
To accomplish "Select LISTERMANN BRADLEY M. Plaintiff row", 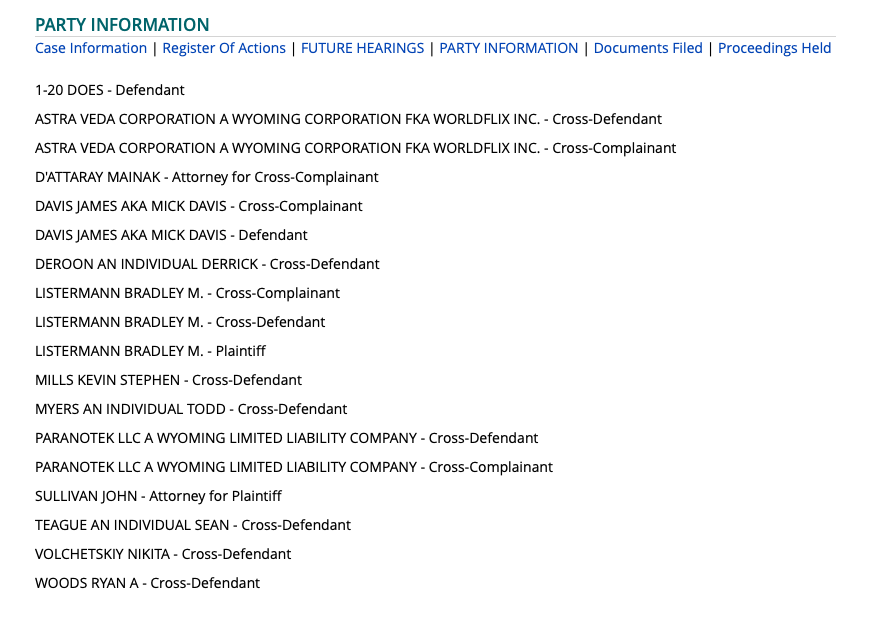I will pos(150,351).
